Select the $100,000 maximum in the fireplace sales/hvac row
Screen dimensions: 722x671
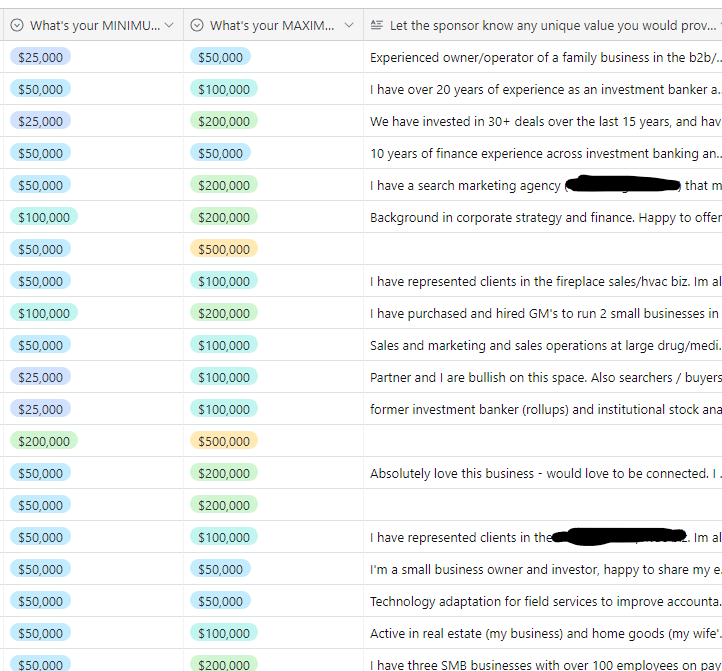pyautogui.click(x=224, y=281)
